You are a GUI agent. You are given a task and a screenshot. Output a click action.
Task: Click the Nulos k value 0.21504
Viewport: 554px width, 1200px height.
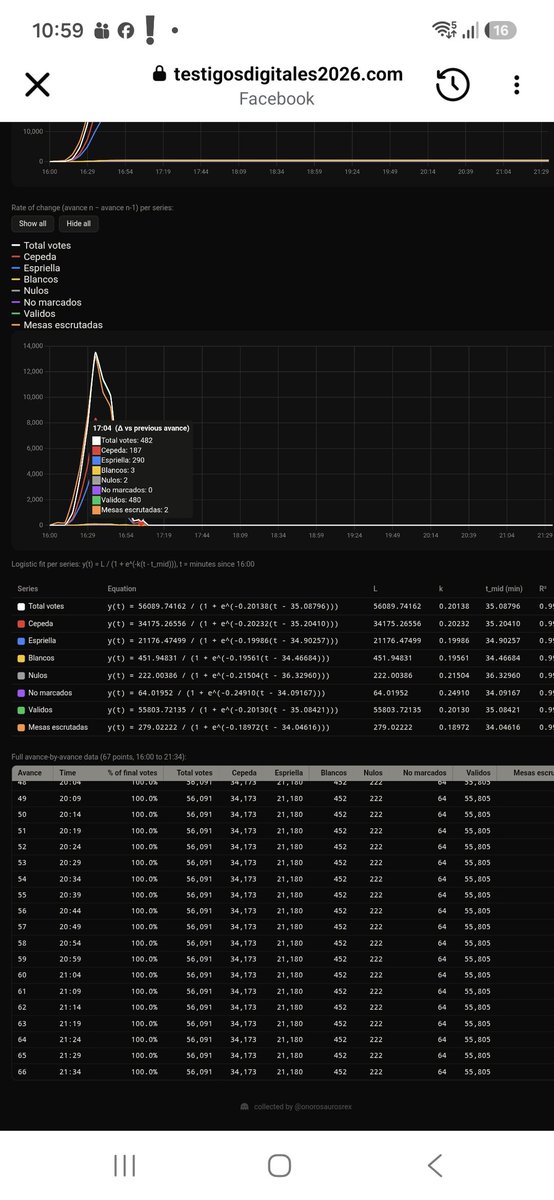click(x=452, y=675)
